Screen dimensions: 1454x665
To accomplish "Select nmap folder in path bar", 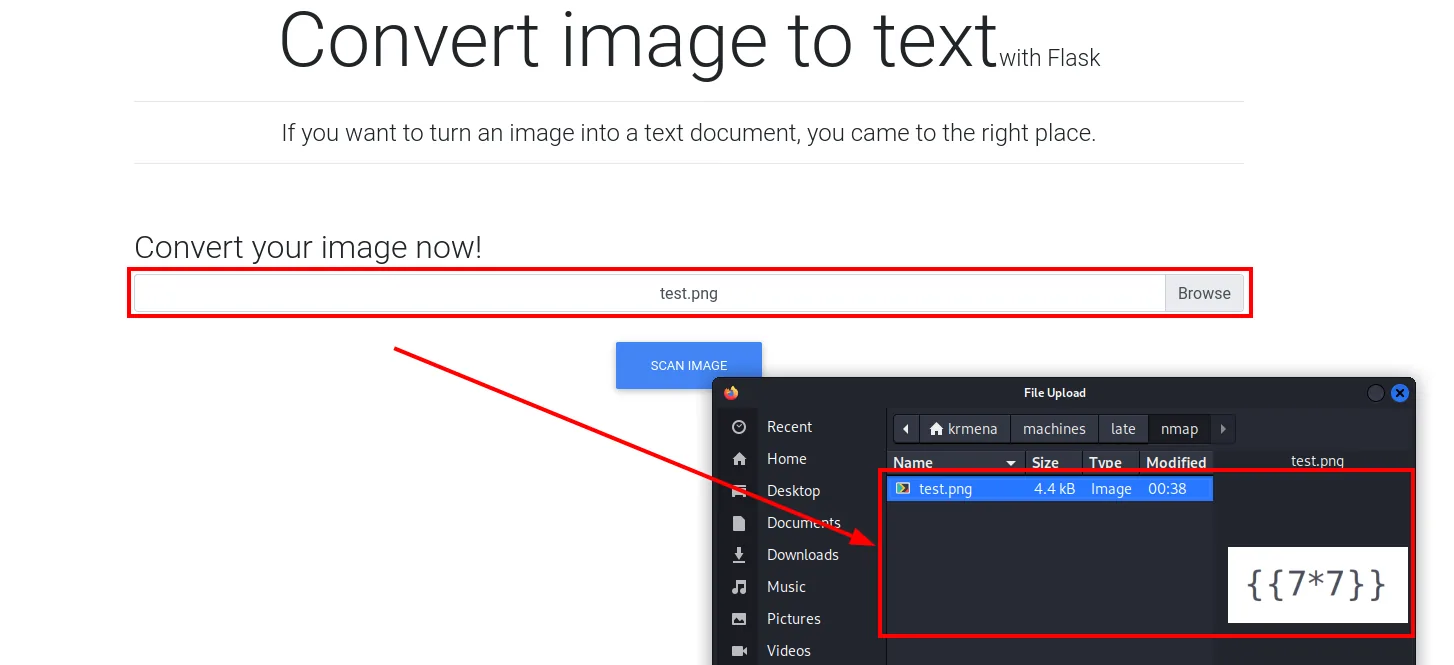I will pos(1179,429).
